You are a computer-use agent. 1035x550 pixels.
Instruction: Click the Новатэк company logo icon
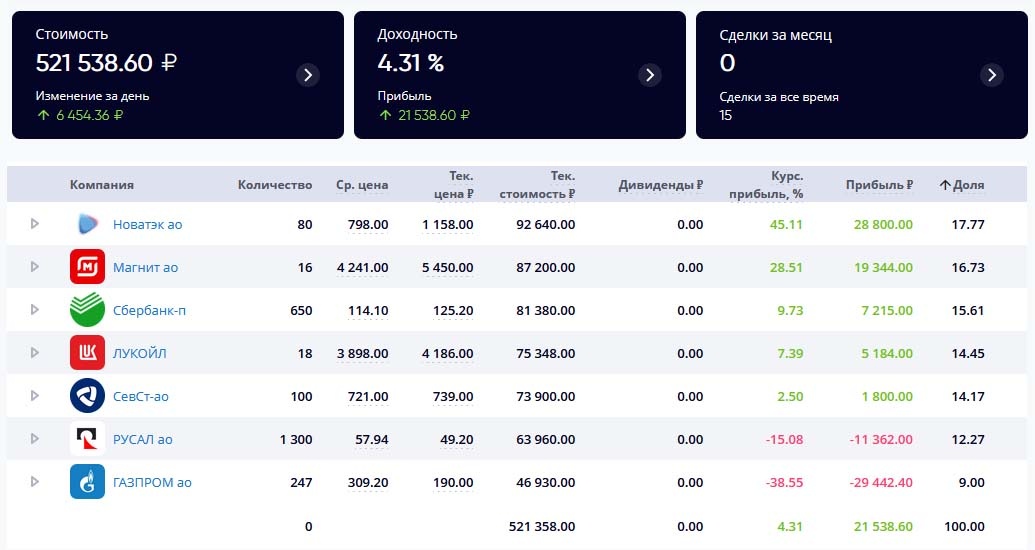point(88,224)
